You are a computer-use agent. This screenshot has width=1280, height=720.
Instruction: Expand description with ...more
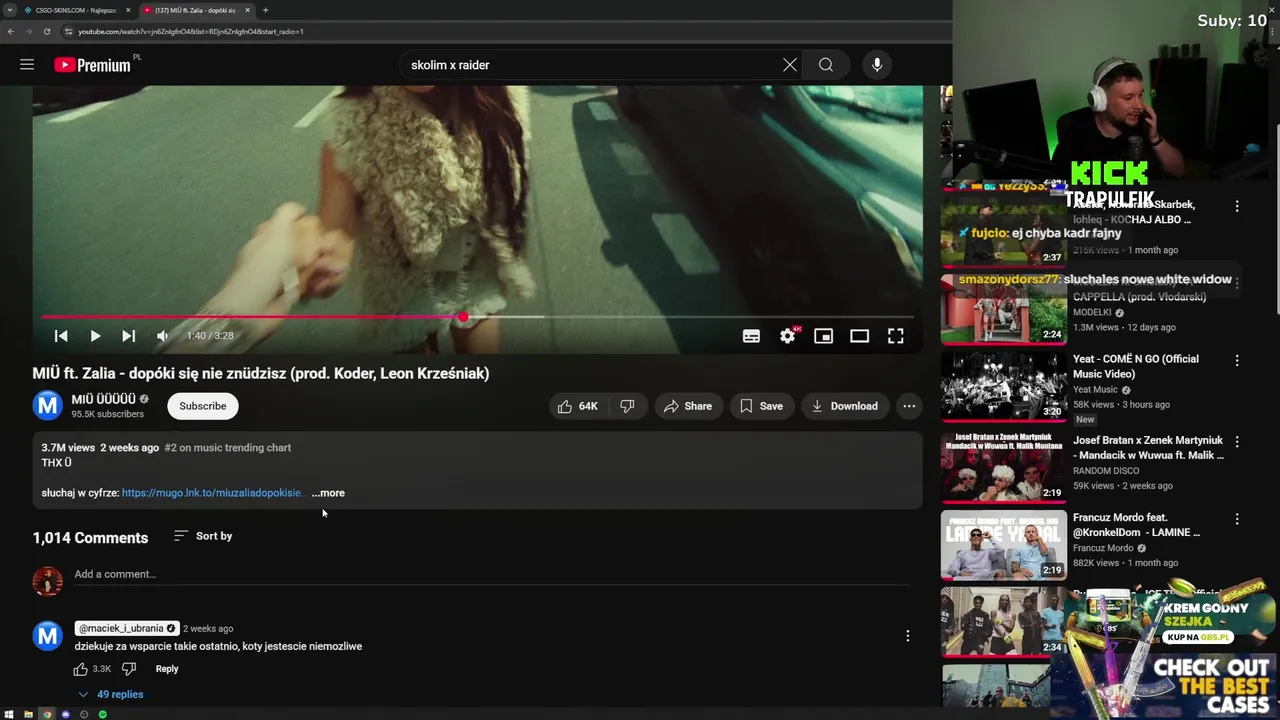[328, 493]
